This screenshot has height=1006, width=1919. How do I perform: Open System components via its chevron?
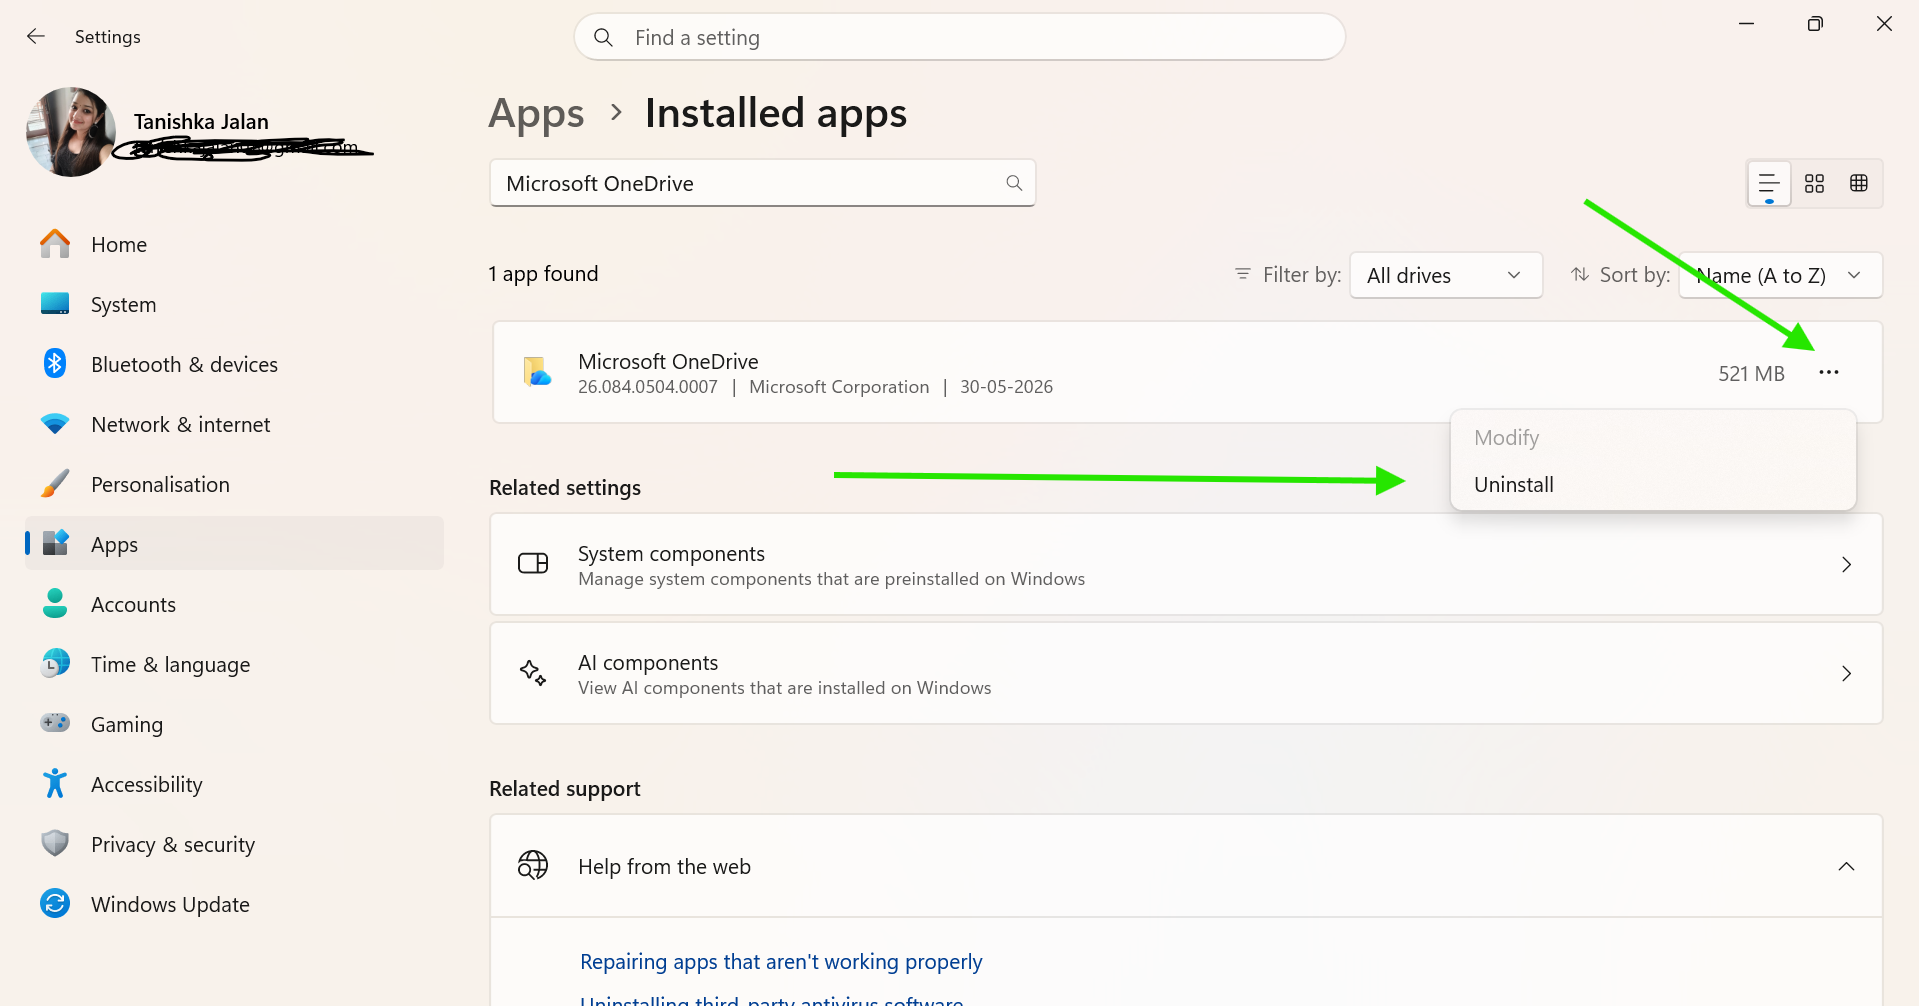coord(1846,565)
